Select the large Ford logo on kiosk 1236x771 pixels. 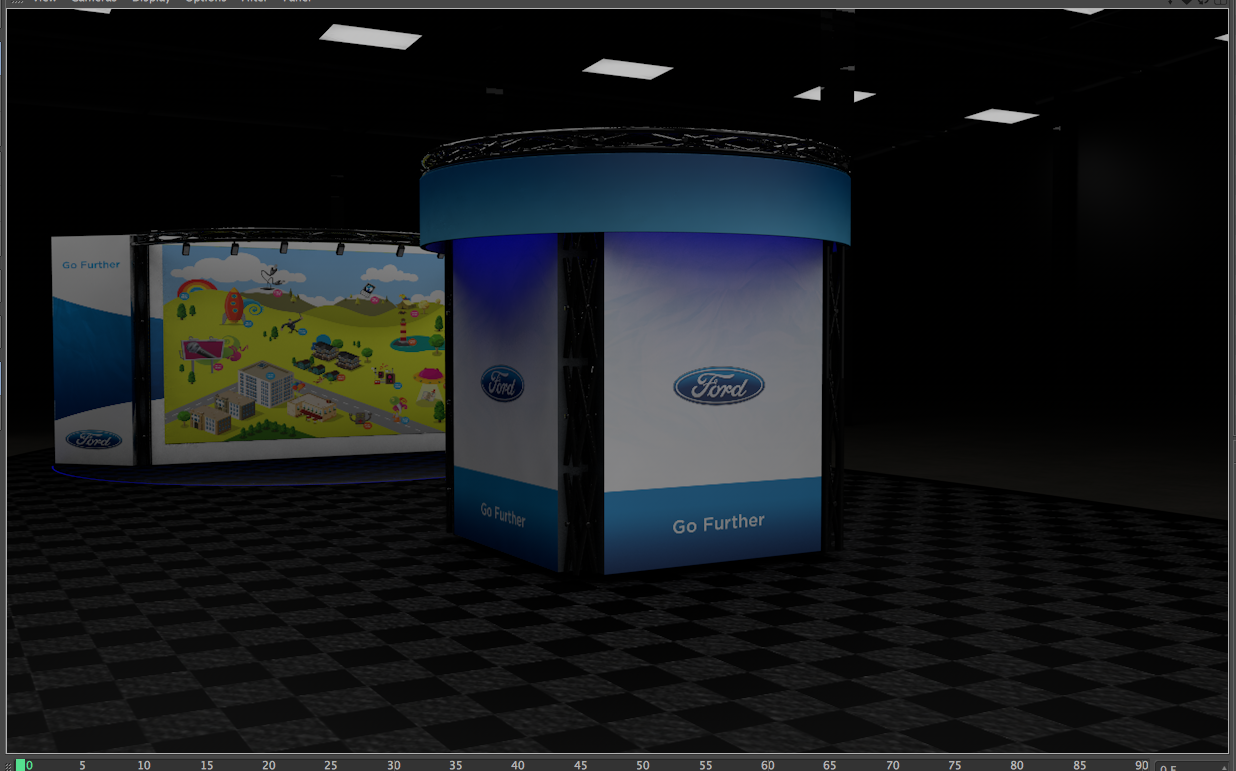click(718, 386)
